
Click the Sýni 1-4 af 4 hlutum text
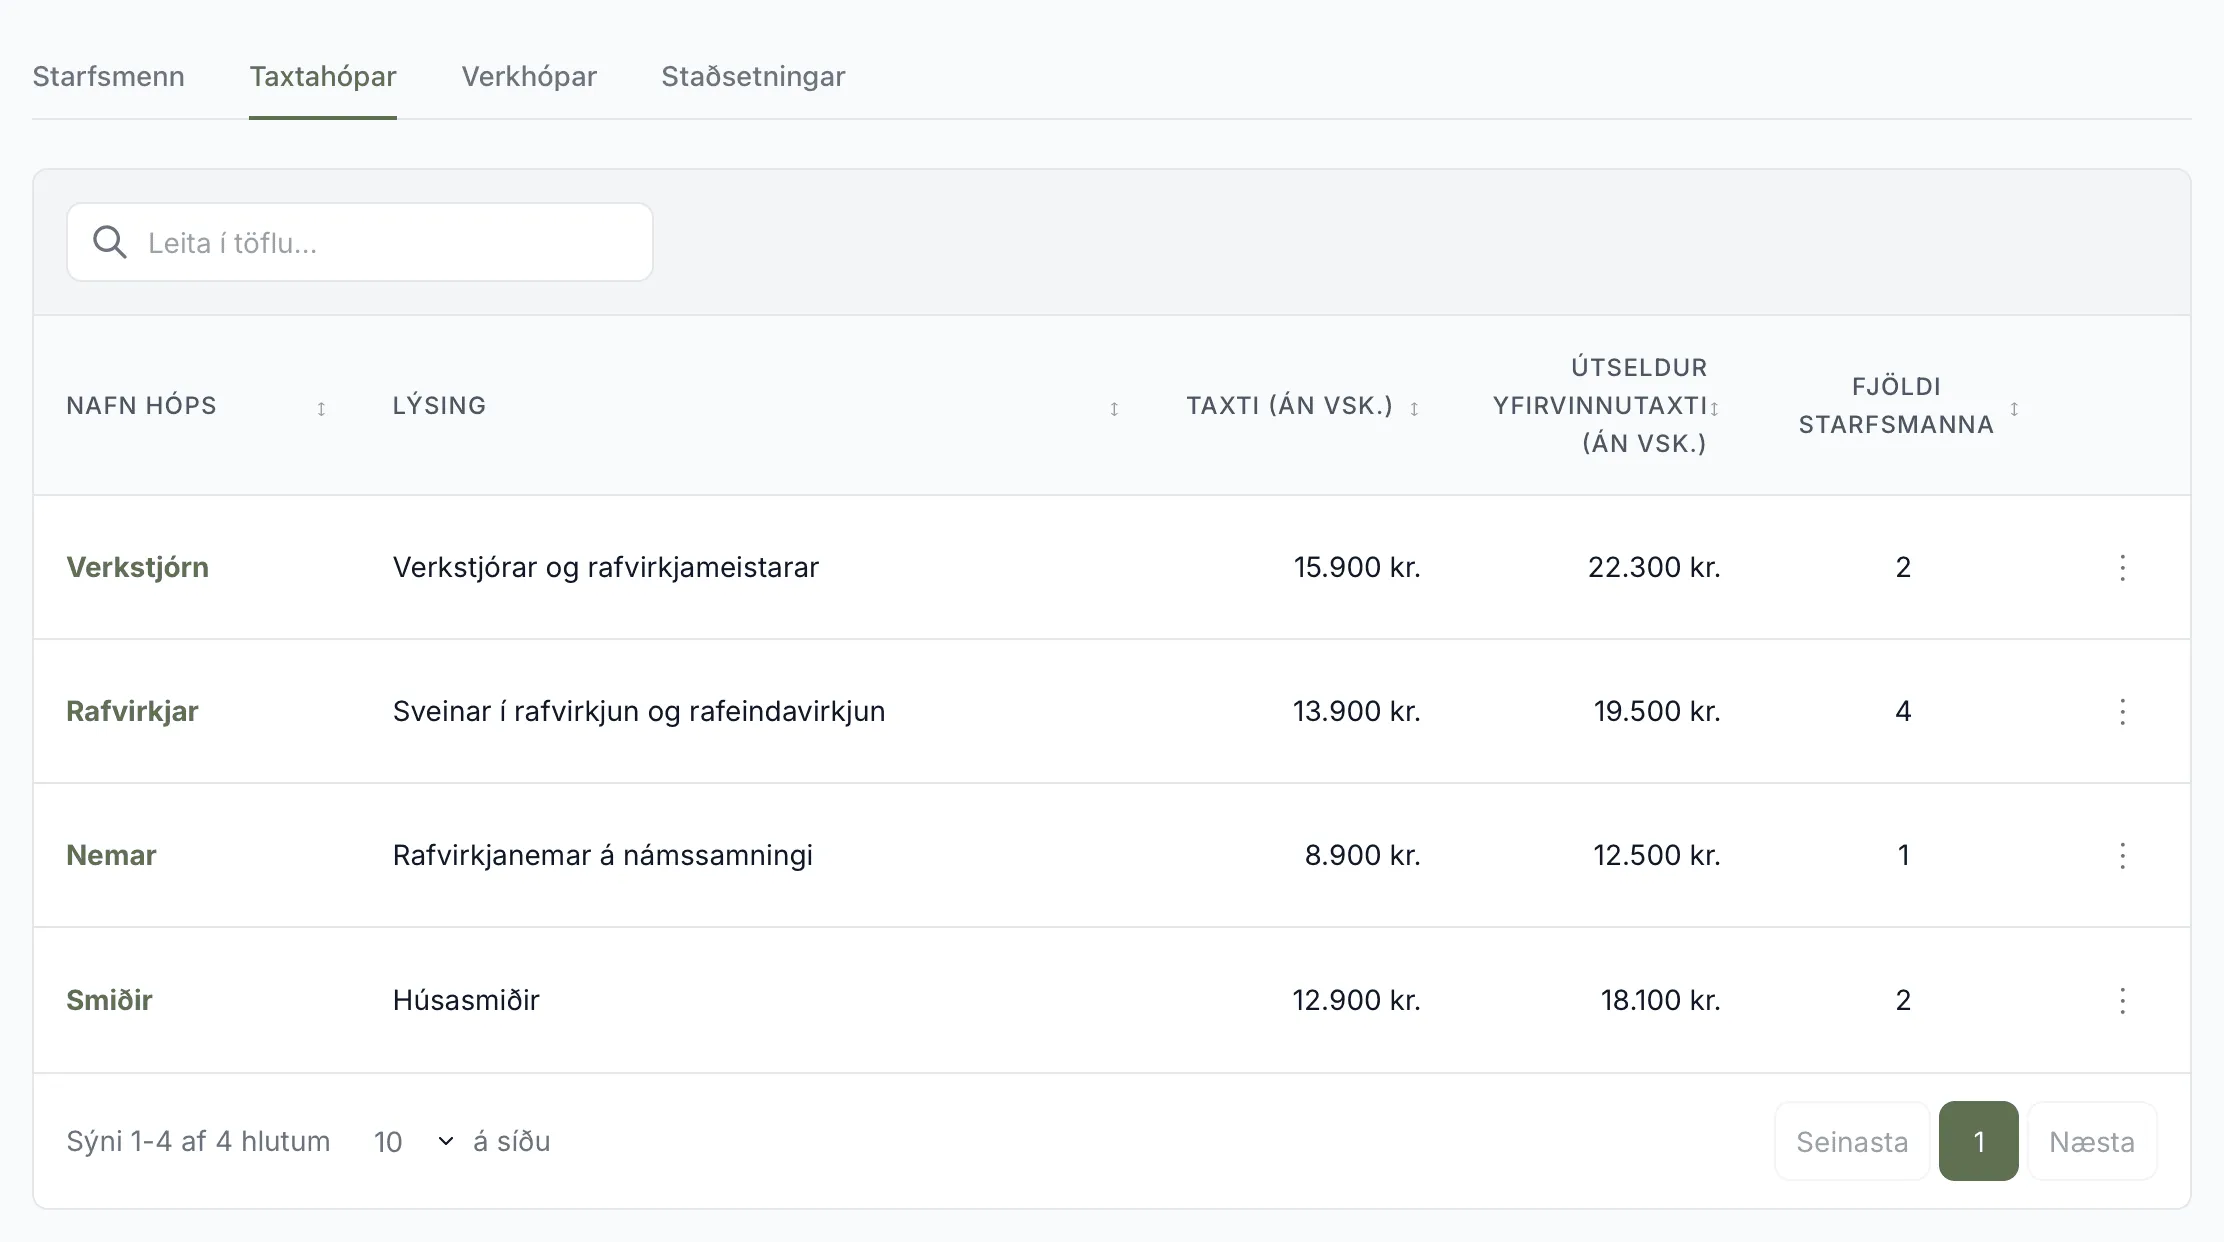198,1141
